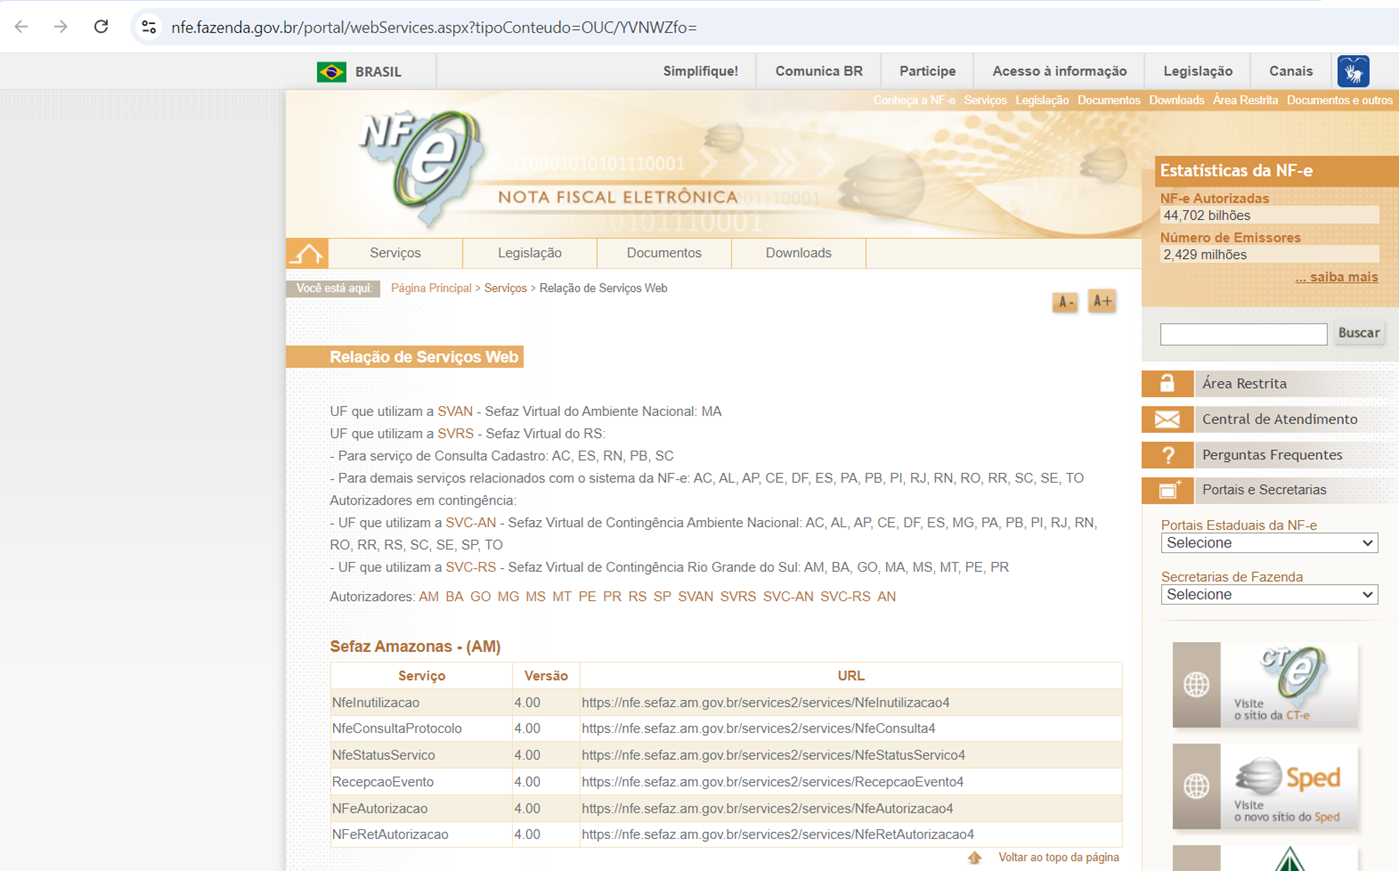Click the Sefaz Amazonas - (AM) heading
Screen dimensions: 1399x871
point(415,647)
